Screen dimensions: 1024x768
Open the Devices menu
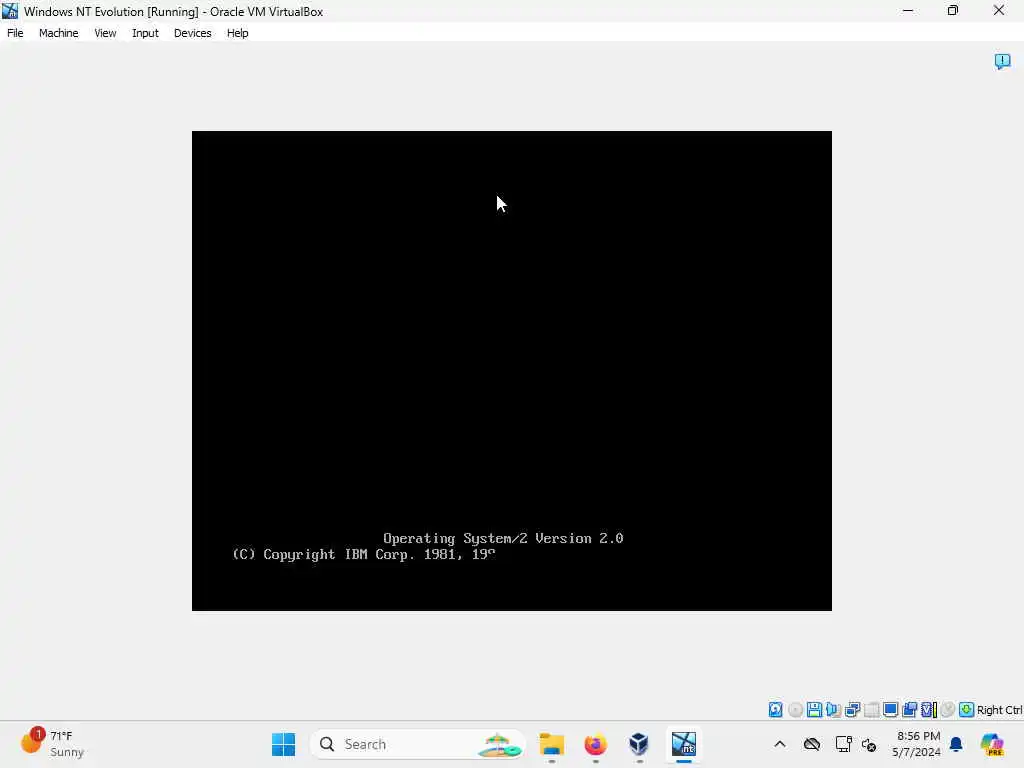coord(193,33)
